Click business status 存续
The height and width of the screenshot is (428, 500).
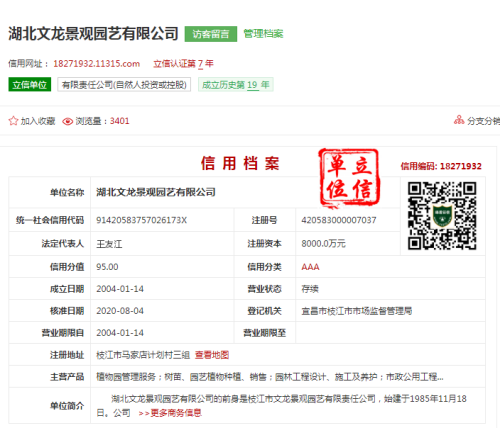click(310, 289)
